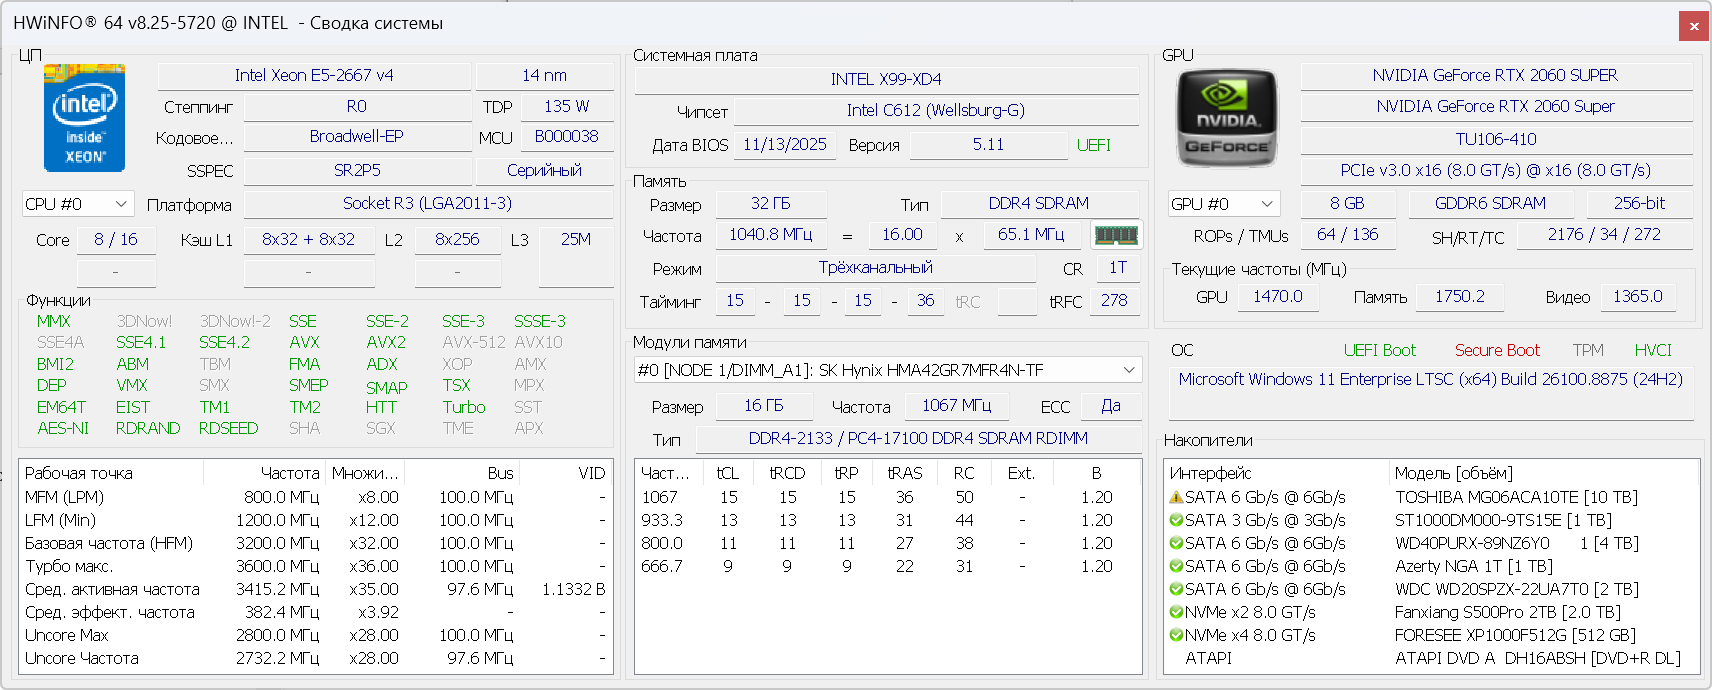
Task: Click the Трёхканальный memory mode value
Action: [876, 267]
